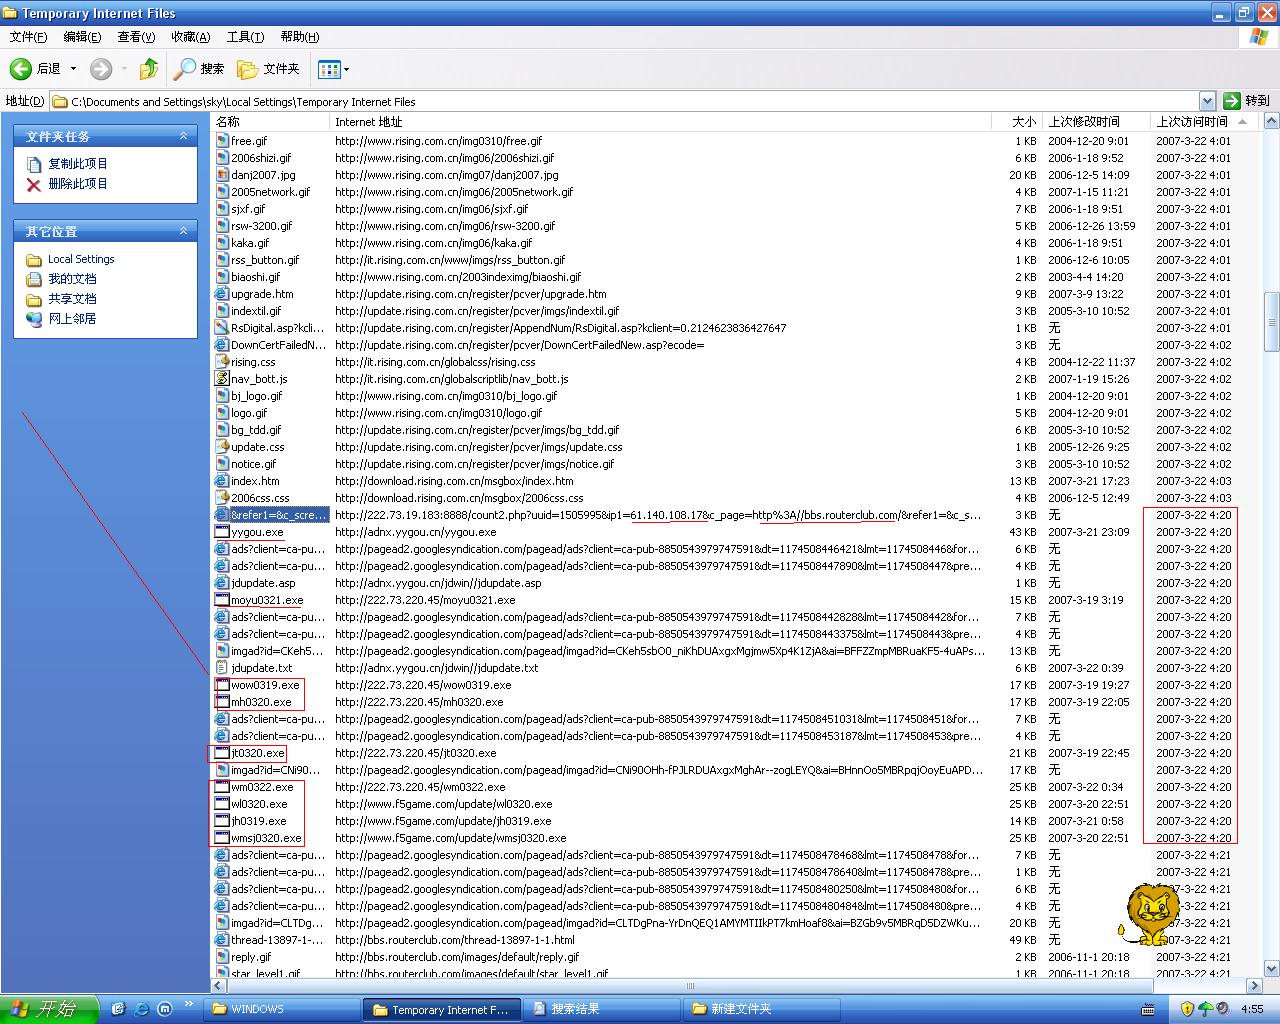Select the jh0319.exe file icon

click(223, 821)
